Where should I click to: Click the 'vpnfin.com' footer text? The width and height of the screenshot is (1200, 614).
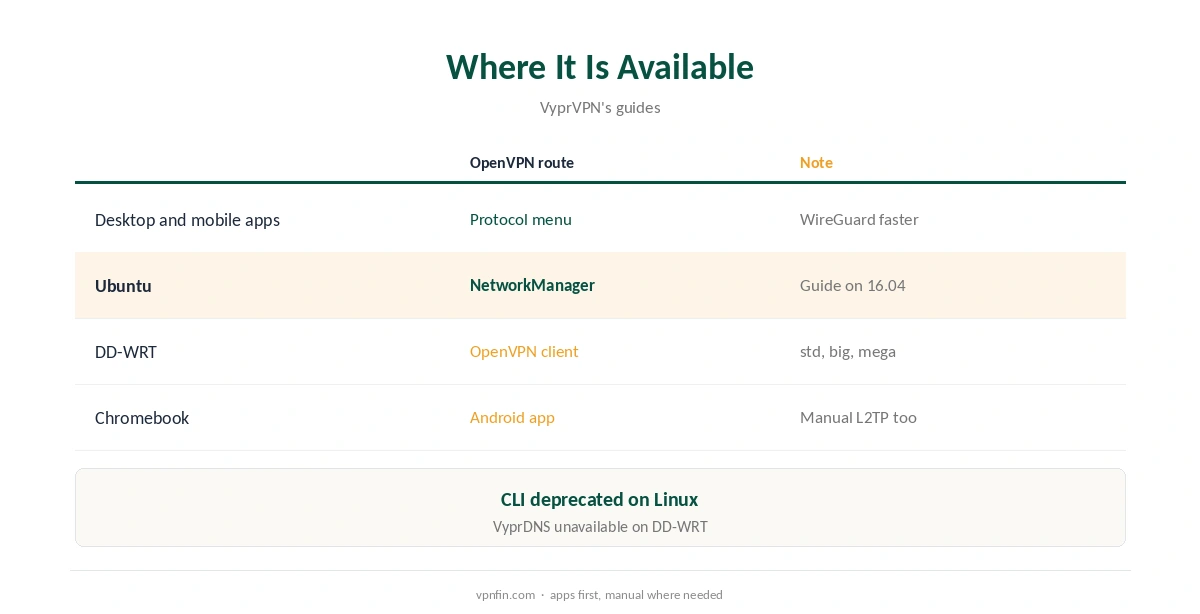click(x=505, y=594)
